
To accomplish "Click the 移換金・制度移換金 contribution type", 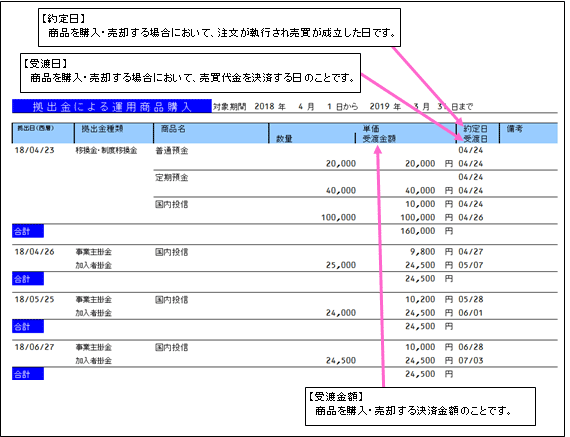I will [x=107, y=151].
